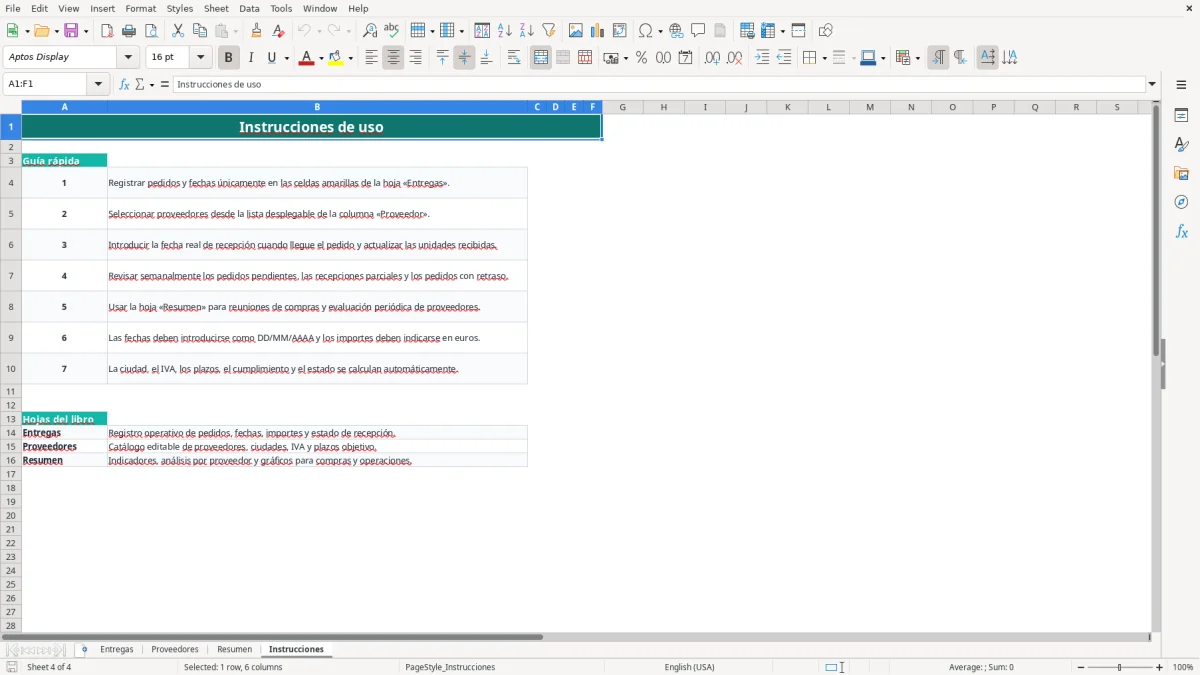This screenshot has width=1200, height=675.
Task: Select the column G header
Action: tap(622, 107)
